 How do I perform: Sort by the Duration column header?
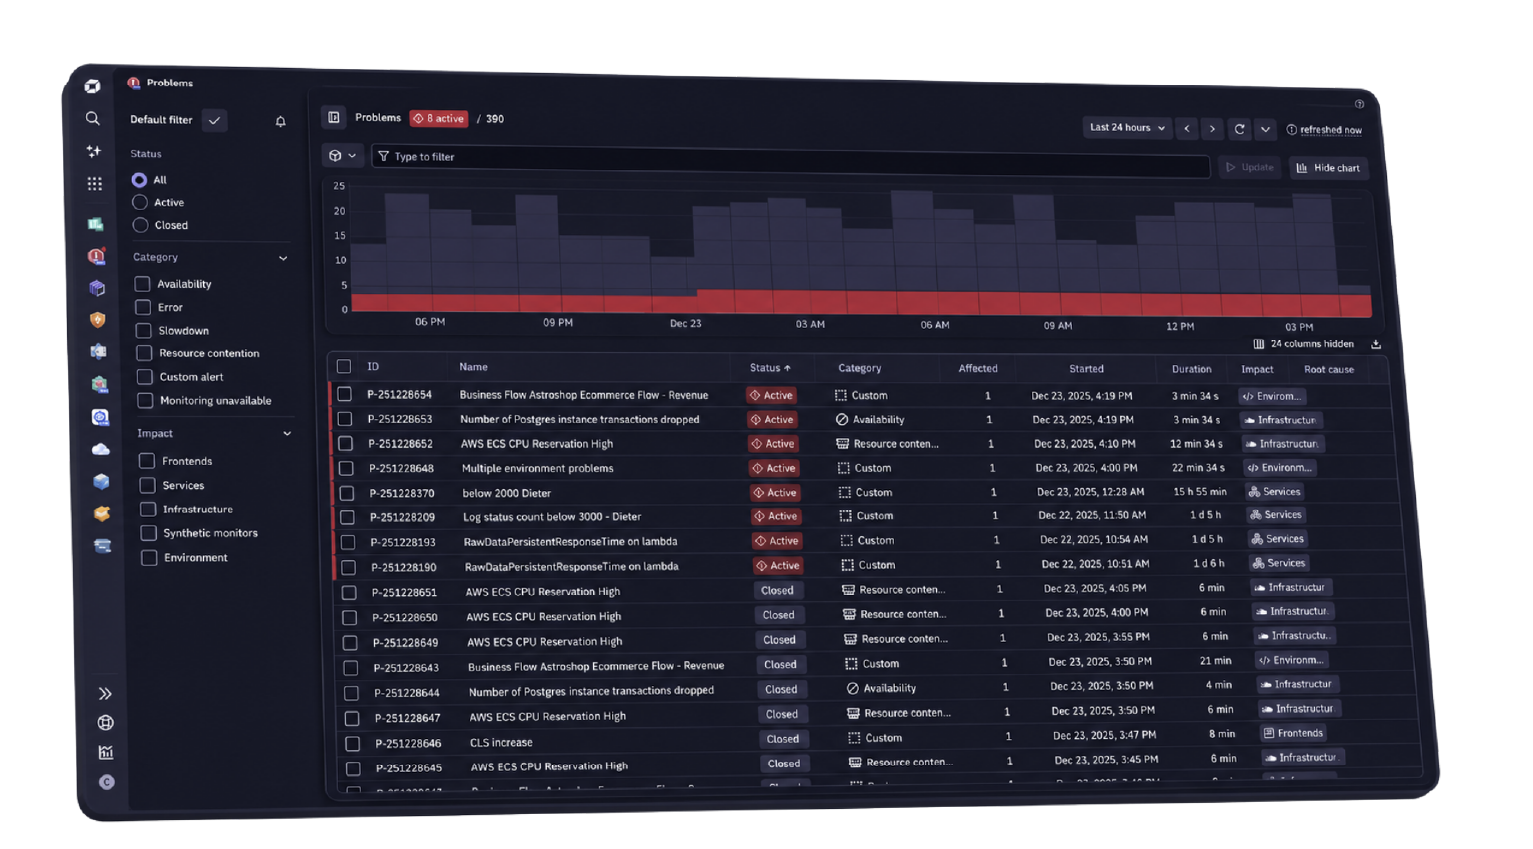click(x=1191, y=369)
